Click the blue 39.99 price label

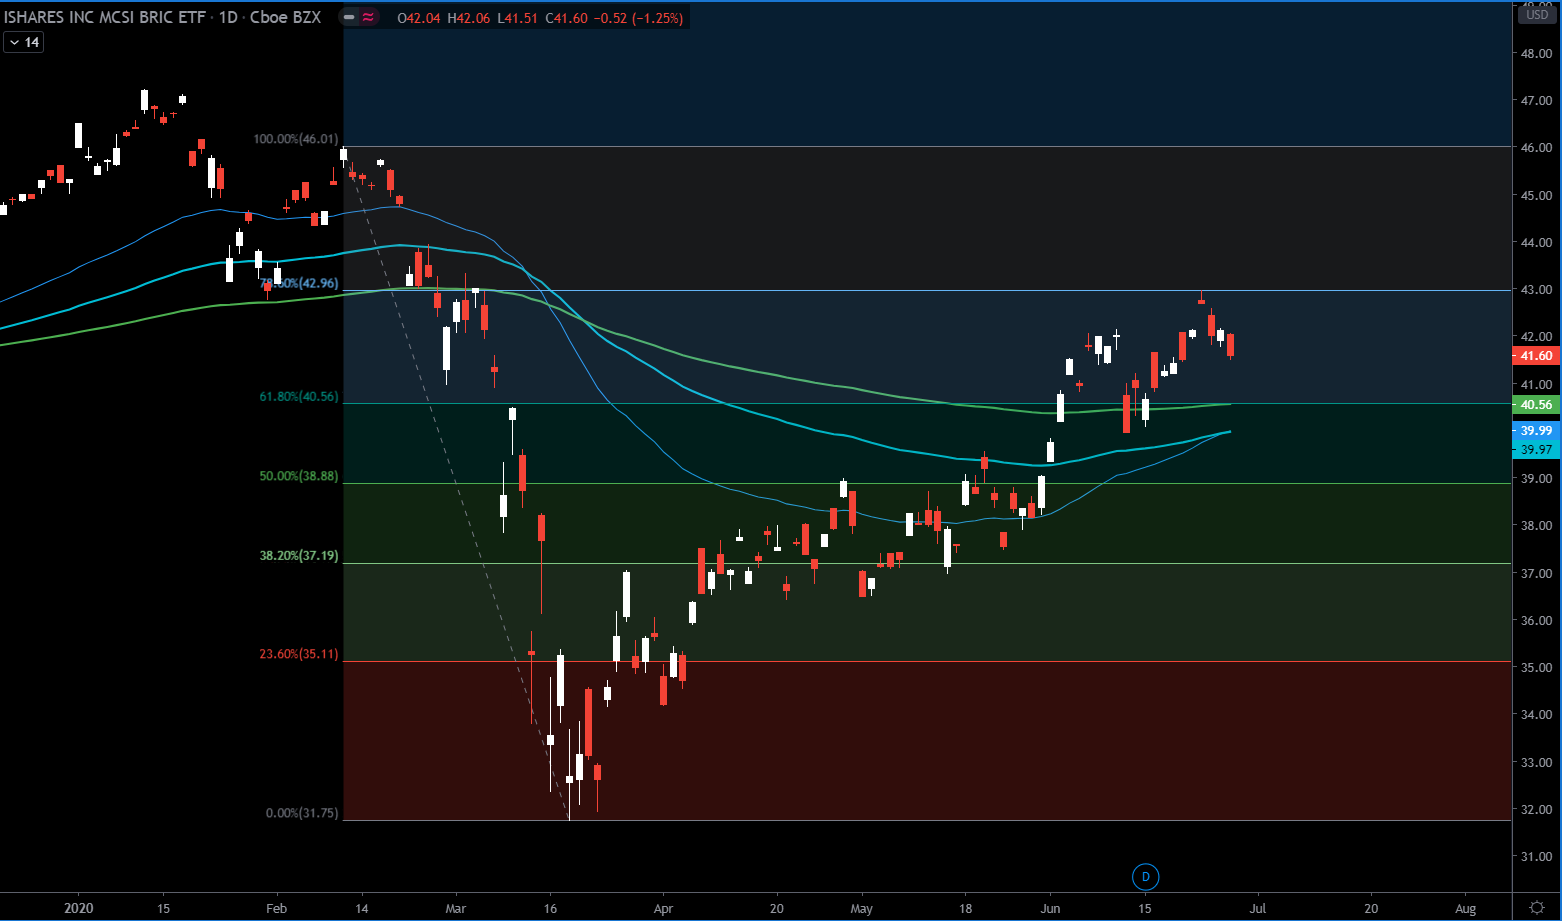point(1536,430)
